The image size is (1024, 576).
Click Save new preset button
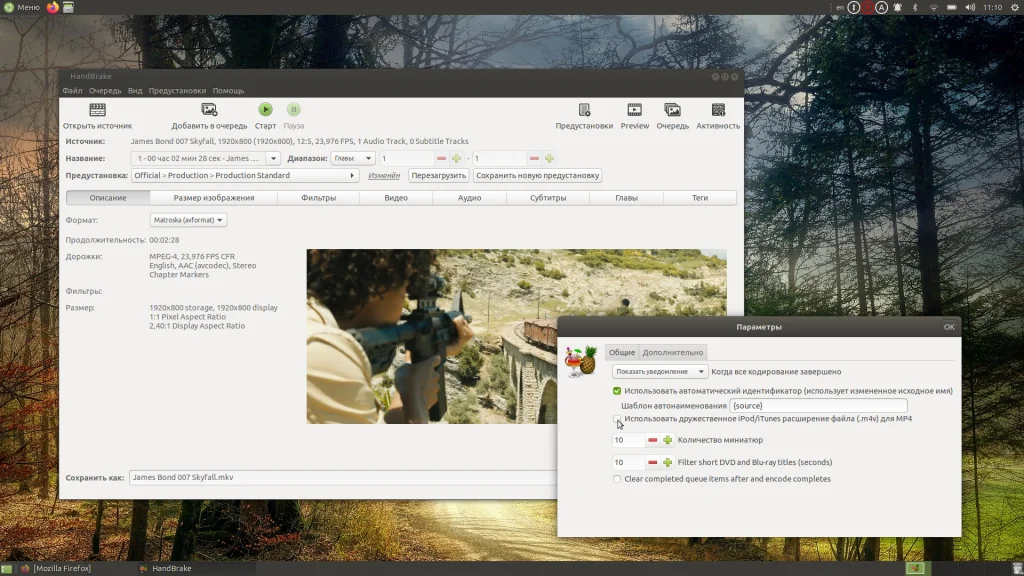537,176
